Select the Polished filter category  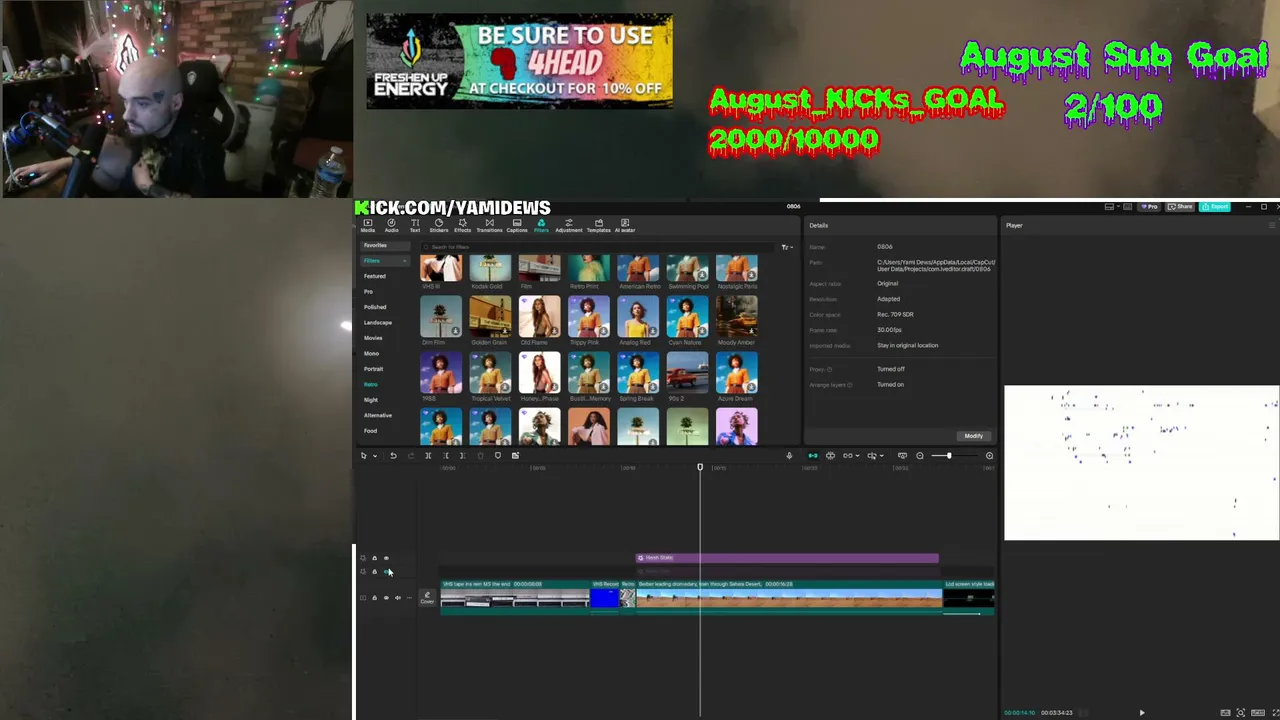pos(375,307)
